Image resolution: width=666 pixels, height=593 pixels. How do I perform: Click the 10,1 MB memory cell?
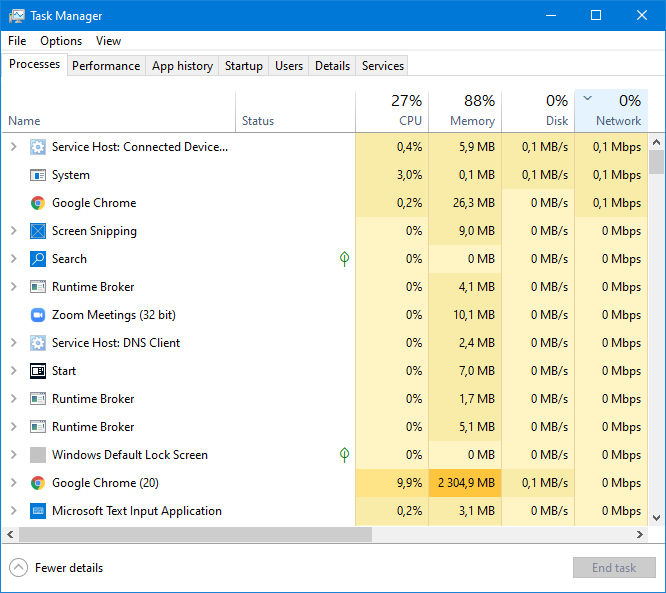coord(465,315)
